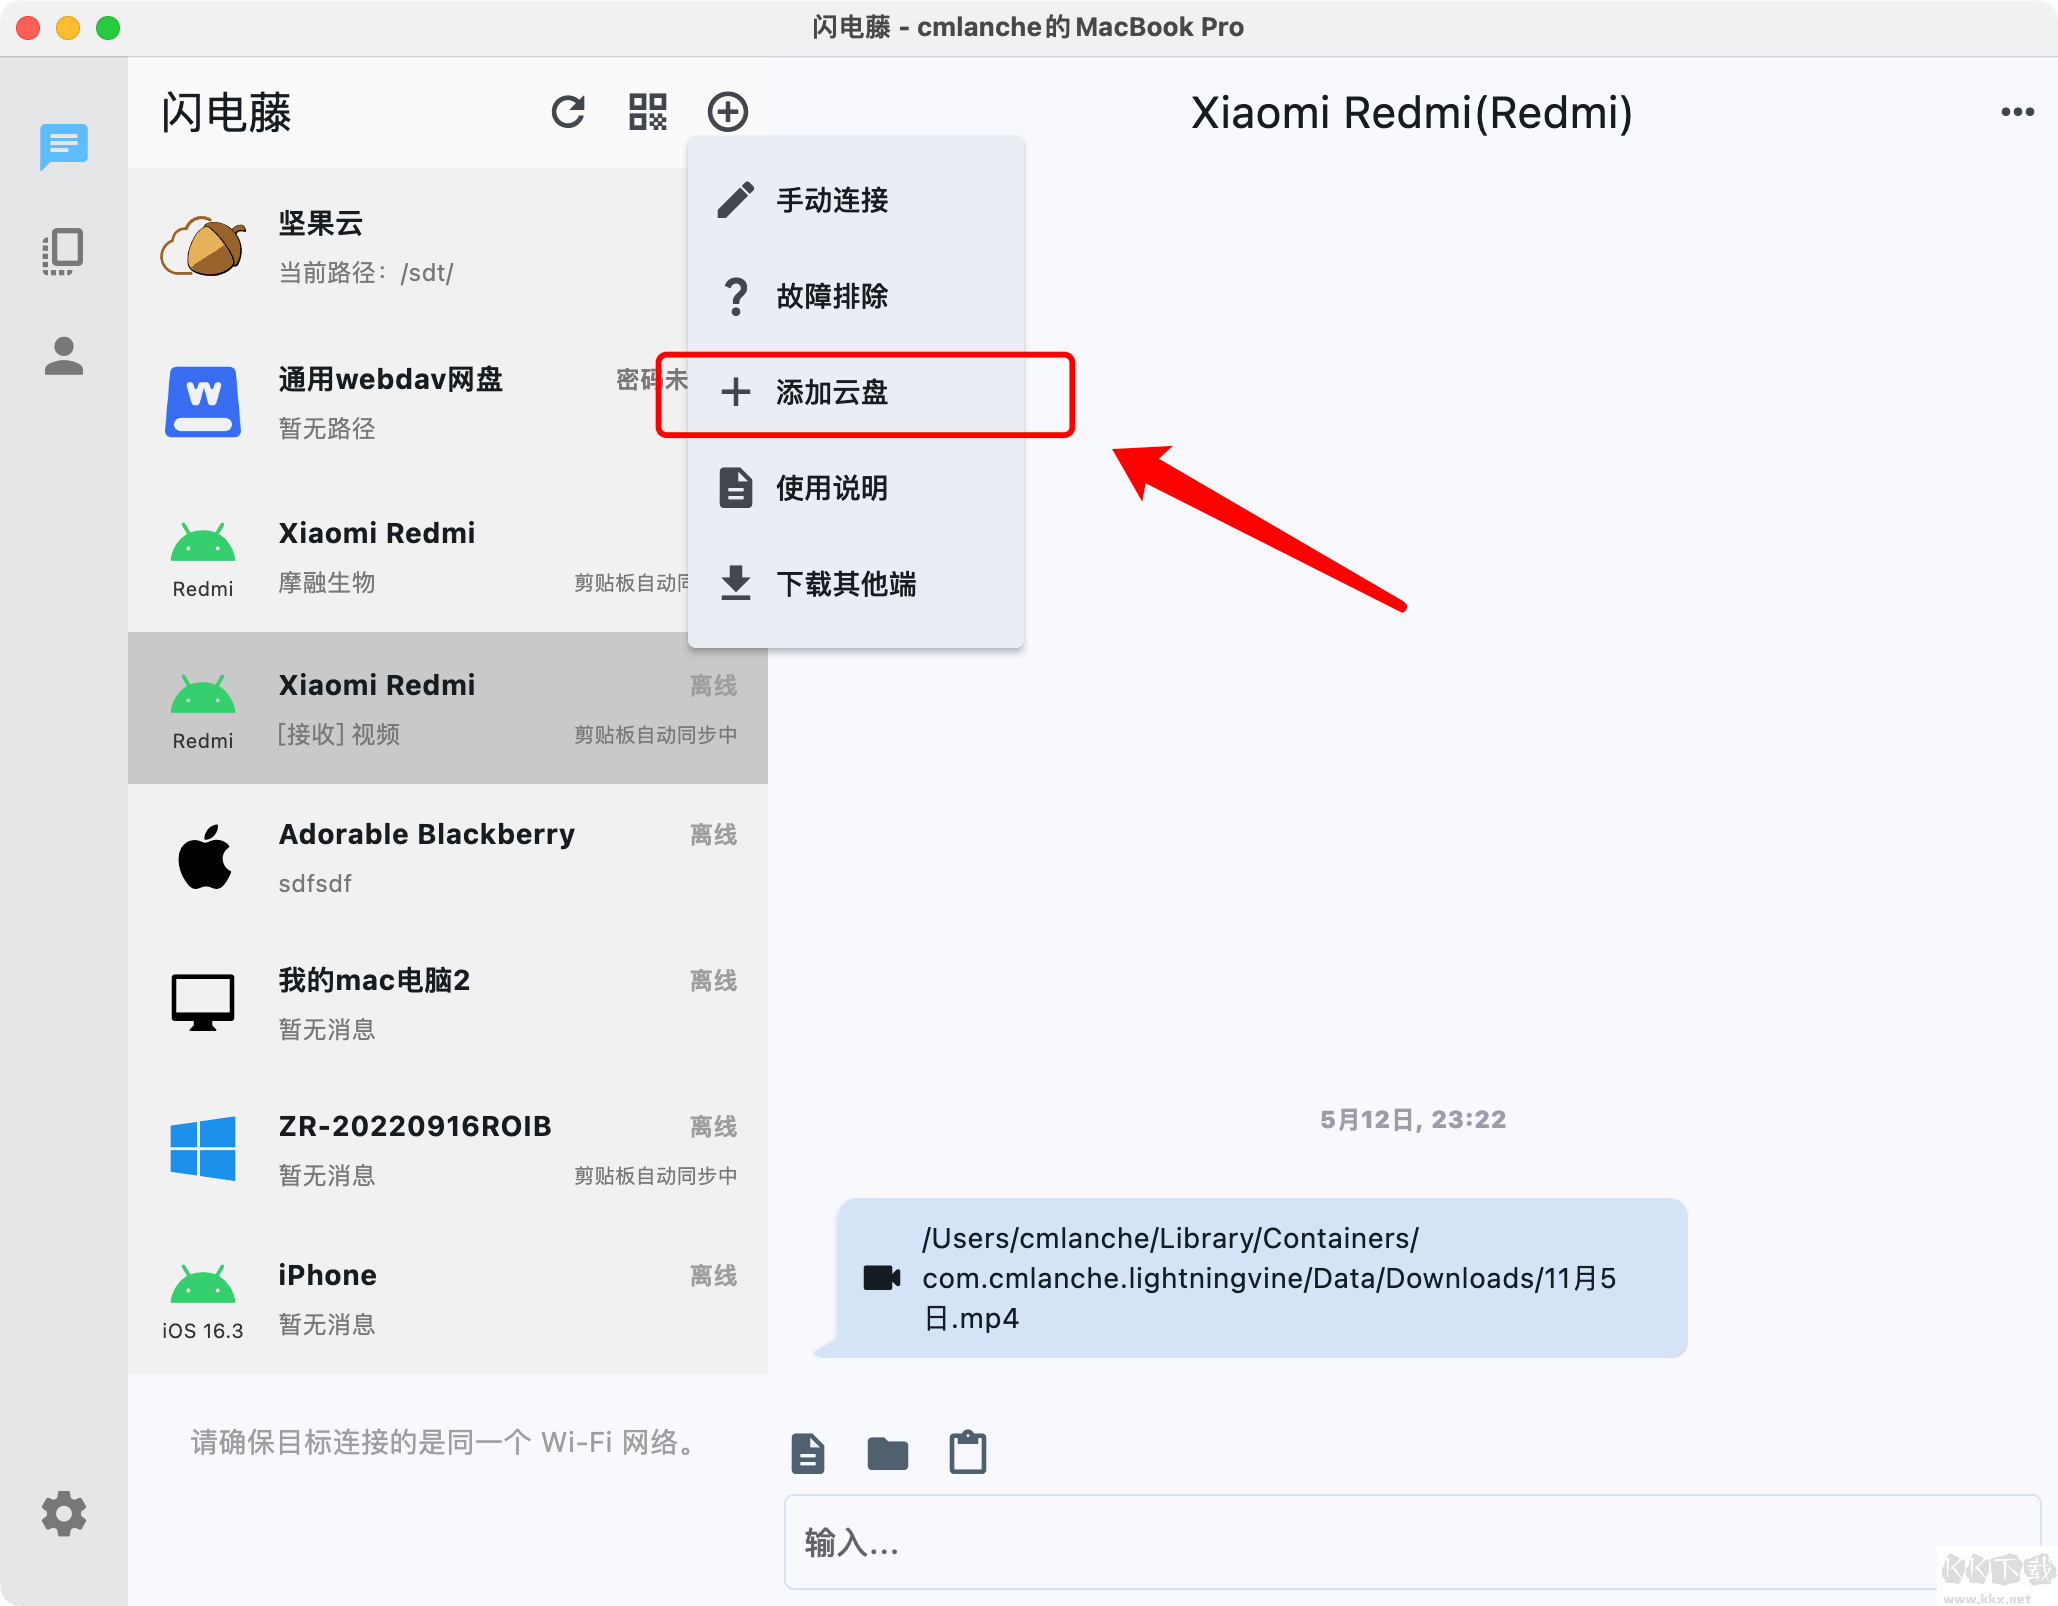Open the devices sidebar icon
The image size is (2058, 1606).
(64, 252)
